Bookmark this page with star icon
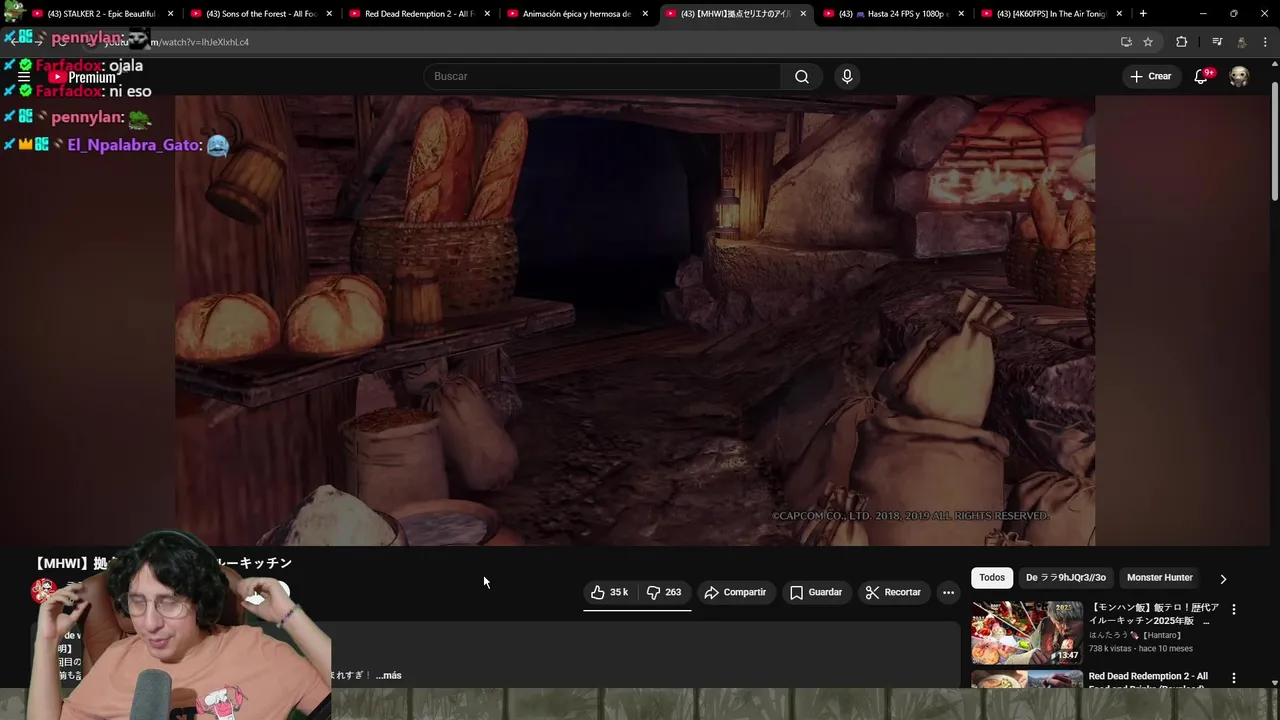 pos(1148,42)
